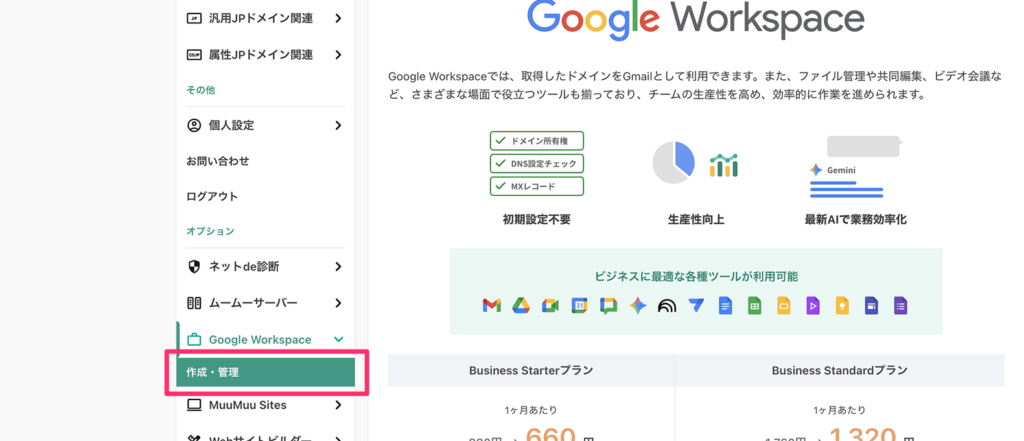Click the 初期設定不要 caption
Viewport: 1024px width, 441px height.
537,220
